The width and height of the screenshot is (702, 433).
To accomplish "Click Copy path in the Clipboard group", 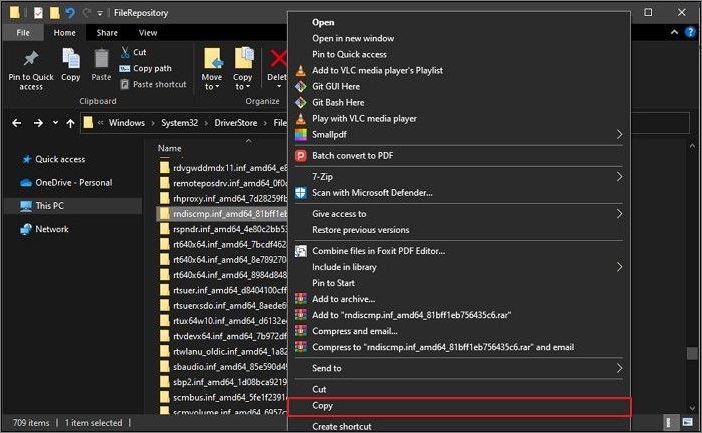I will click(x=151, y=68).
